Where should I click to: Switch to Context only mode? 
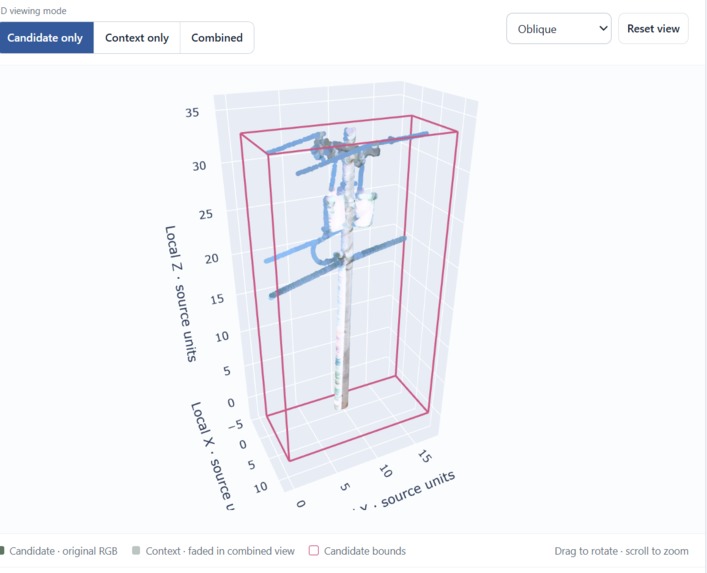click(137, 37)
